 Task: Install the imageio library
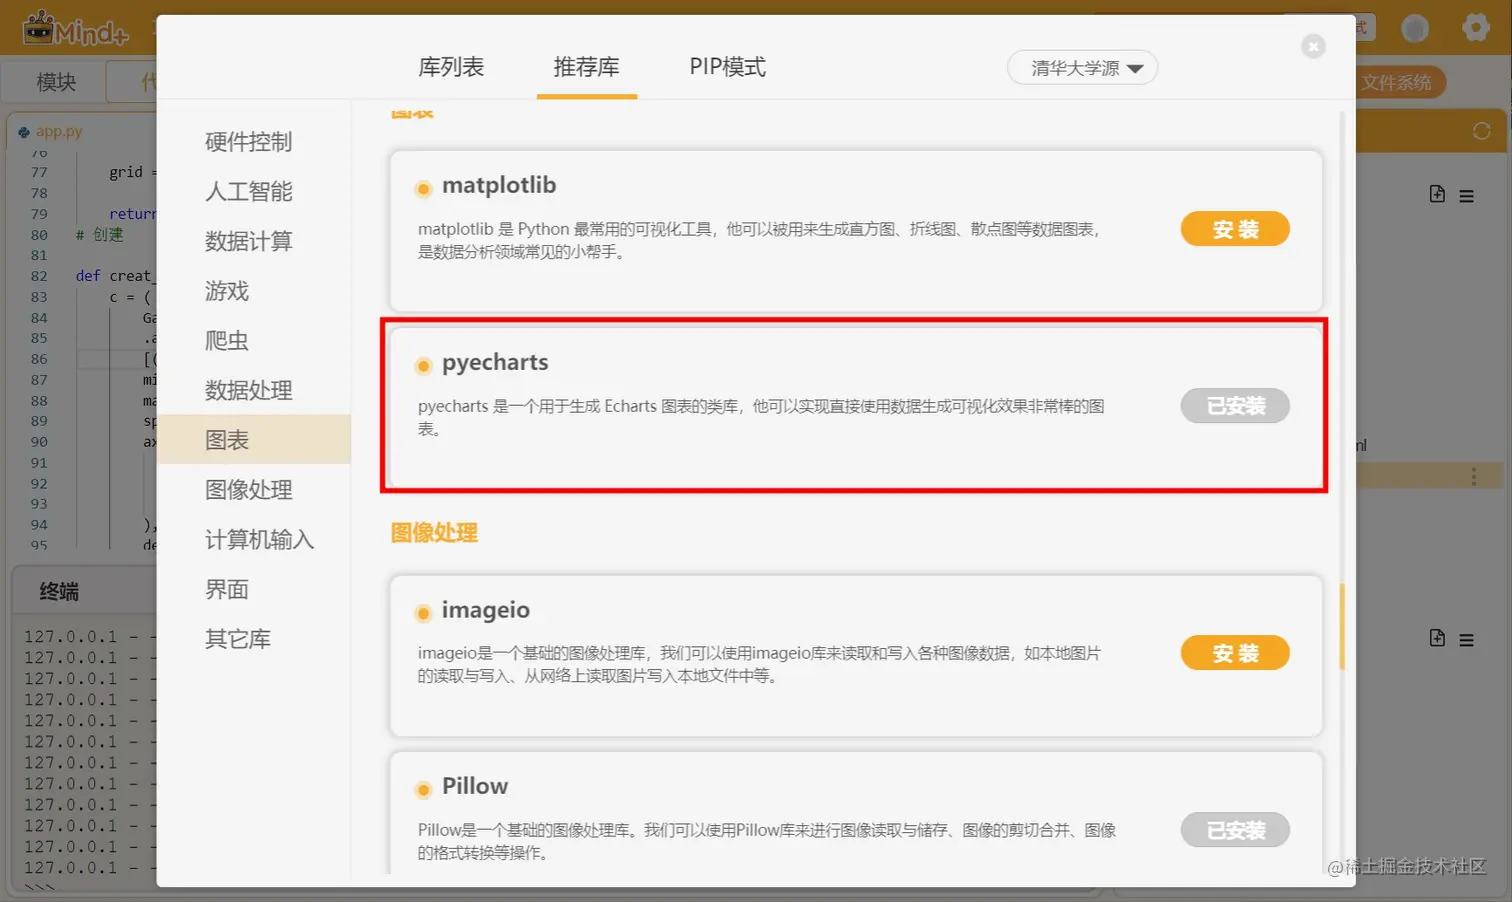click(x=1235, y=653)
